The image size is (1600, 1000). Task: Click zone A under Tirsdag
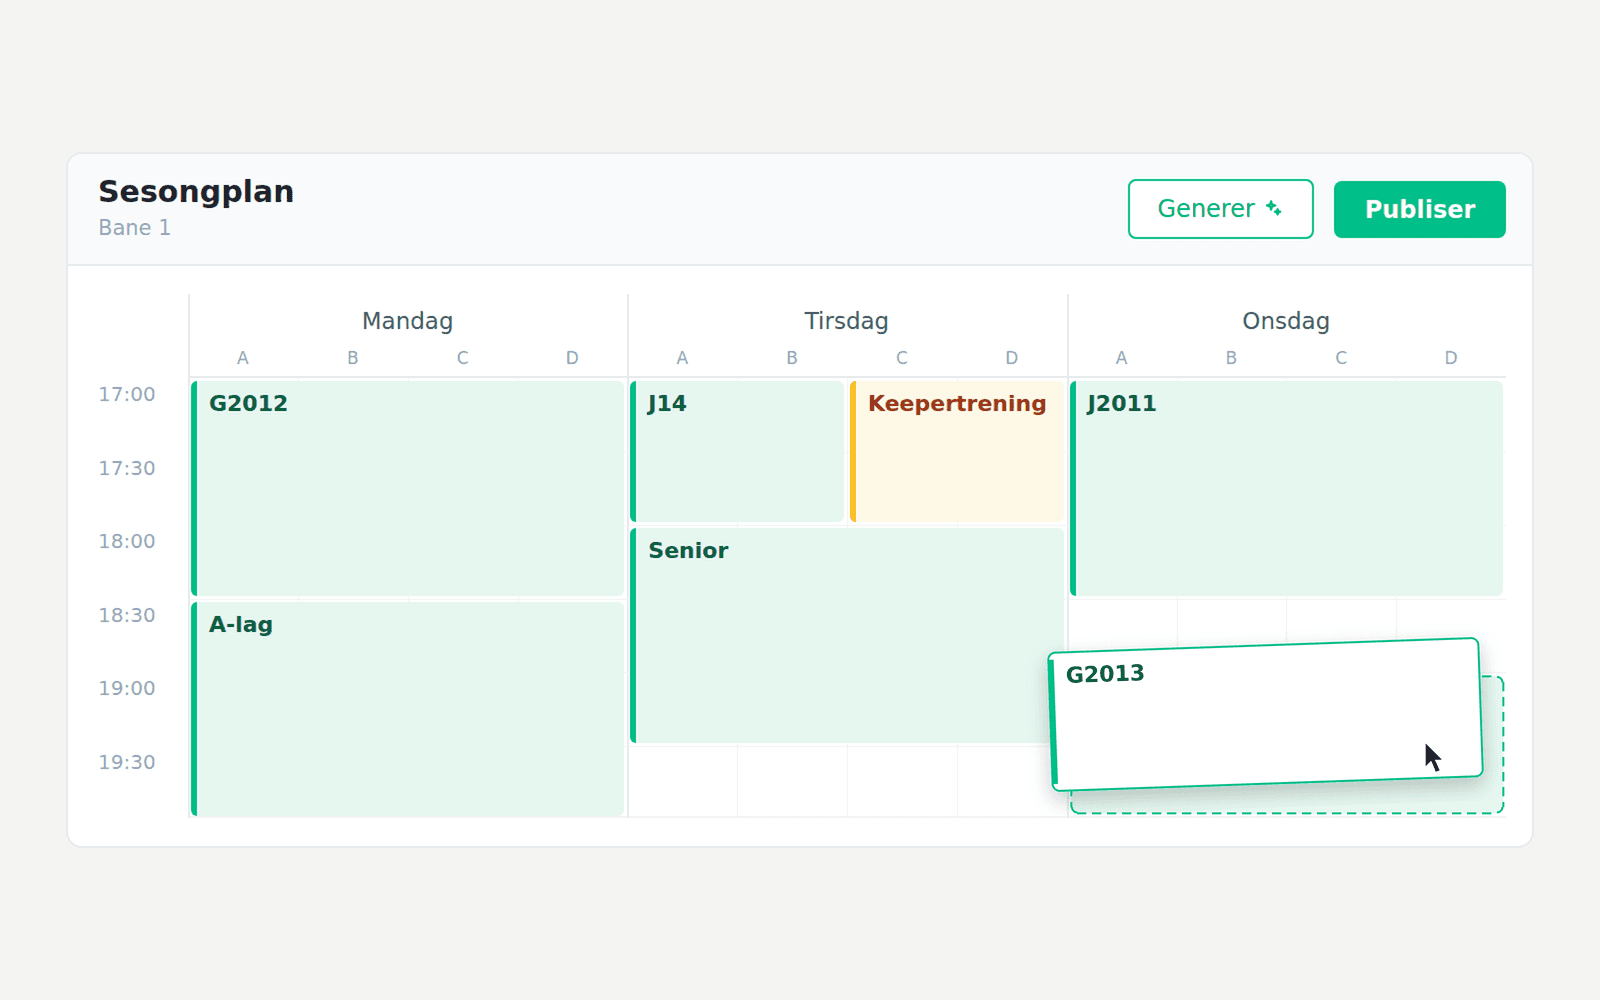click(x=682, y=358)
